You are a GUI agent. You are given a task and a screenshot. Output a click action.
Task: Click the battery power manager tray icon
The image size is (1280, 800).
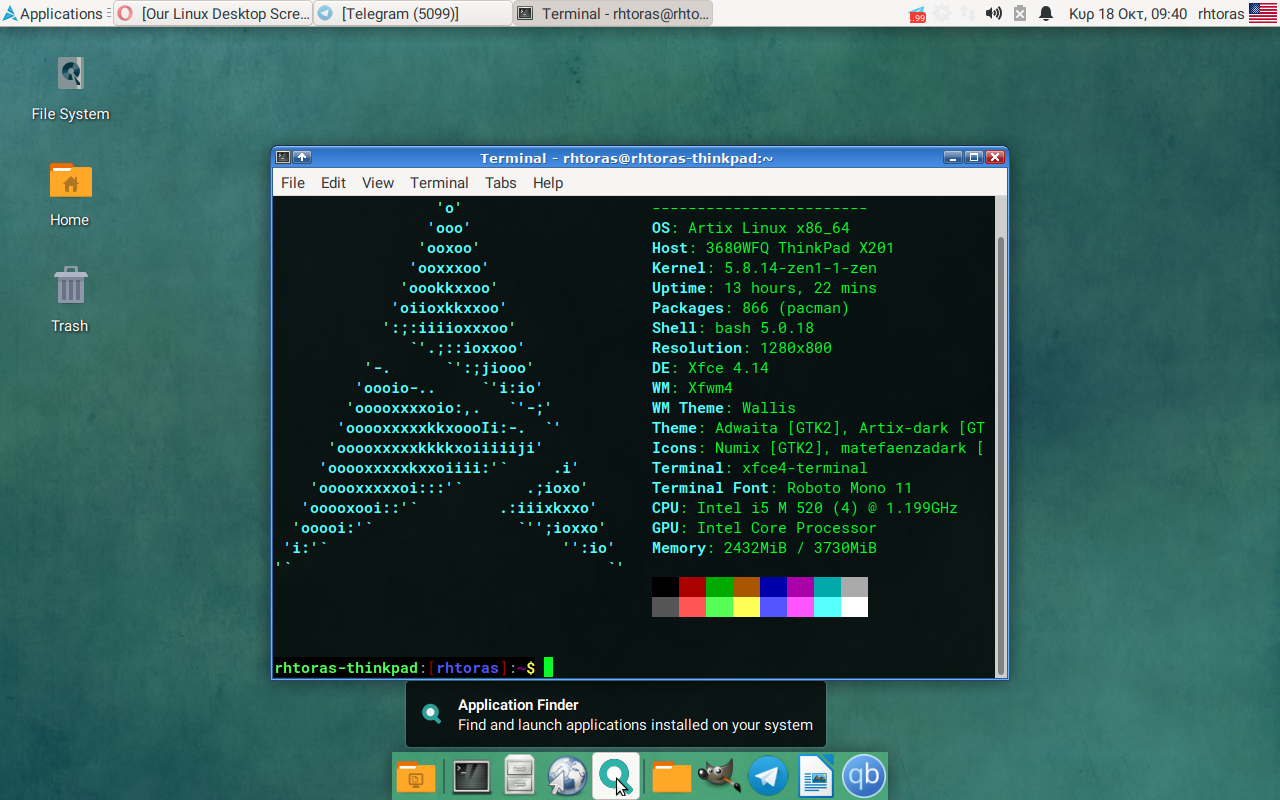click(1020, 13)
